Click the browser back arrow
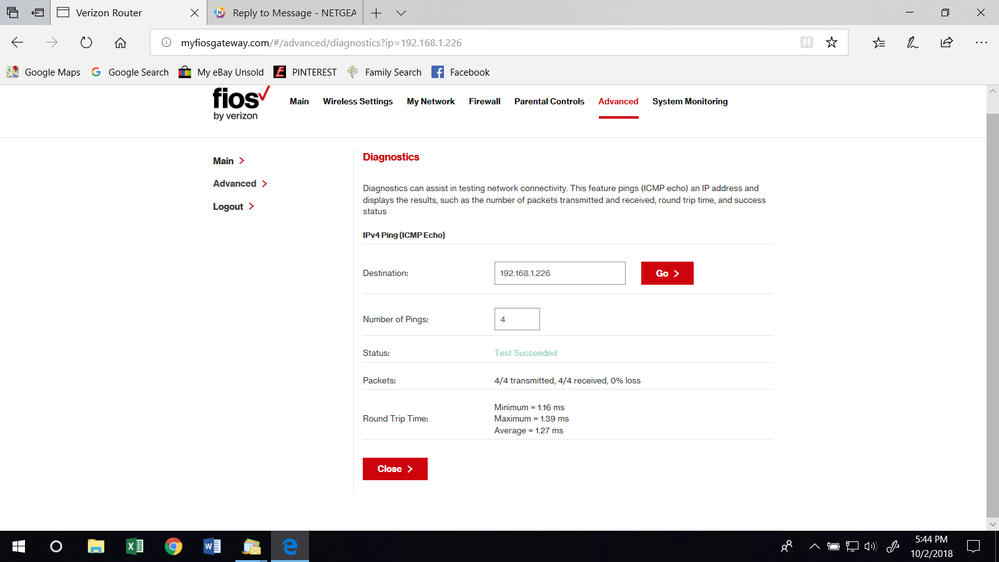 click(x=17, y=43)
